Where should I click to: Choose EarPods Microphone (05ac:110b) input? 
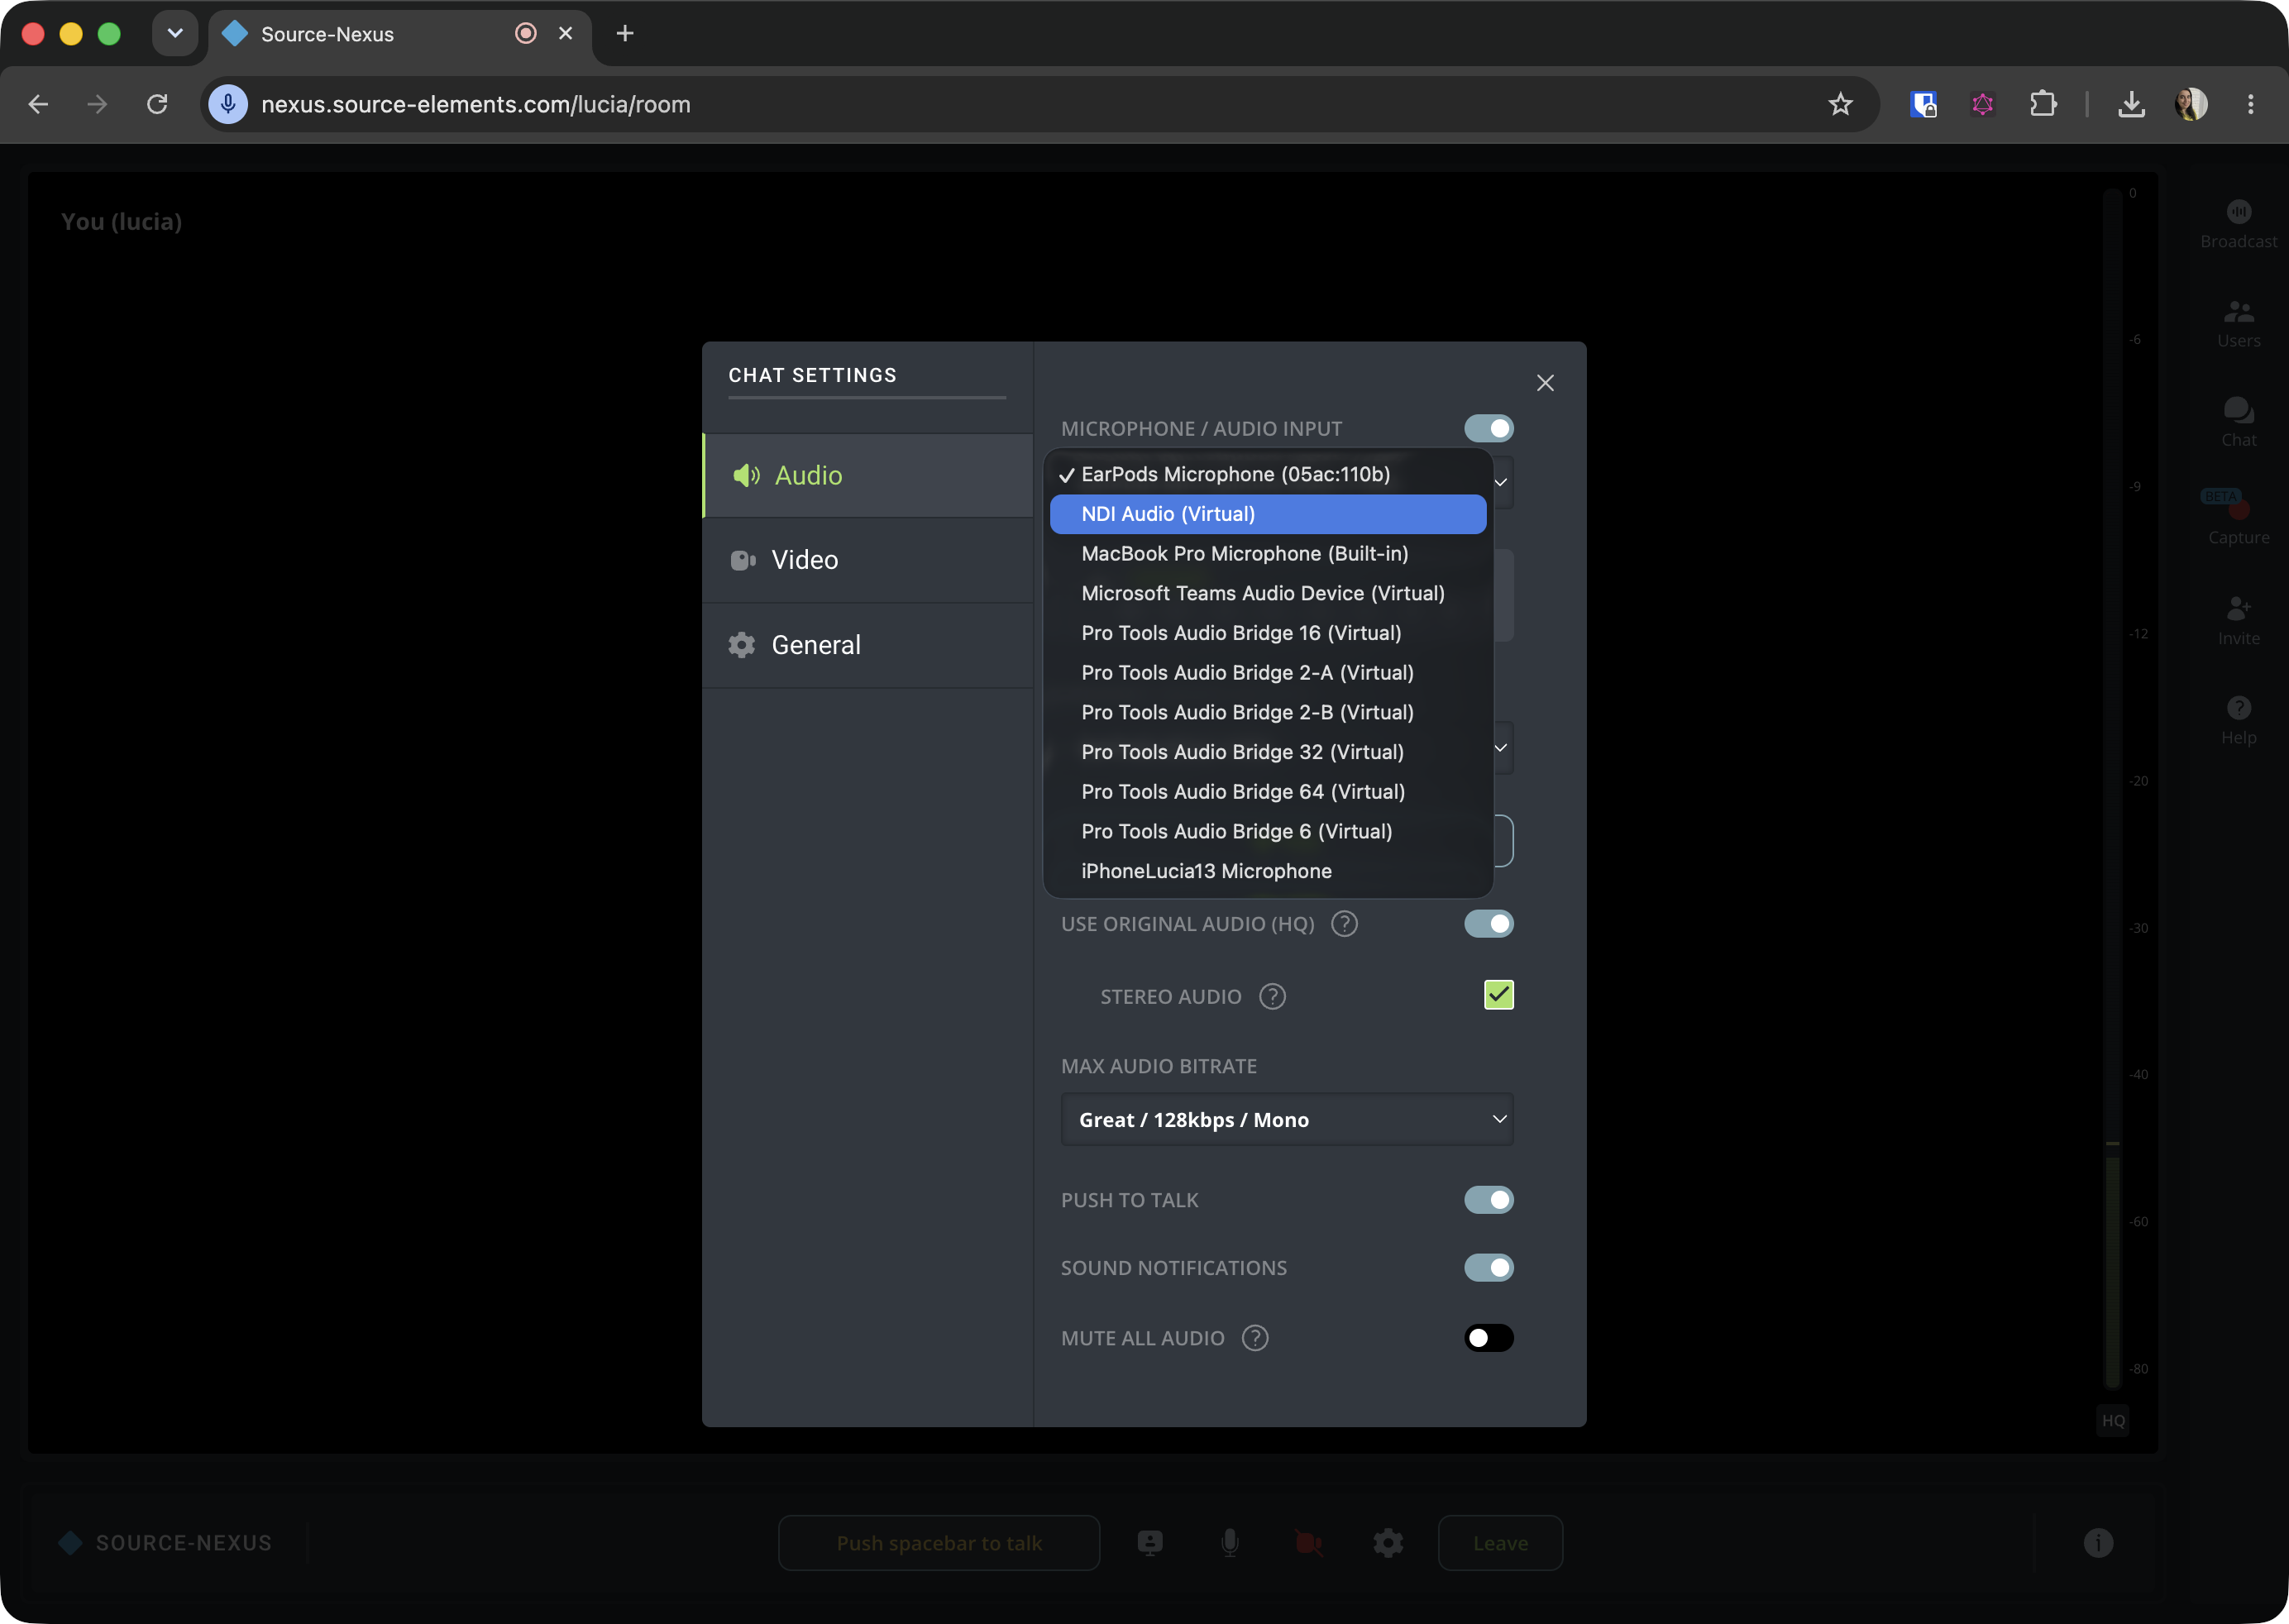click(1267, 474)
